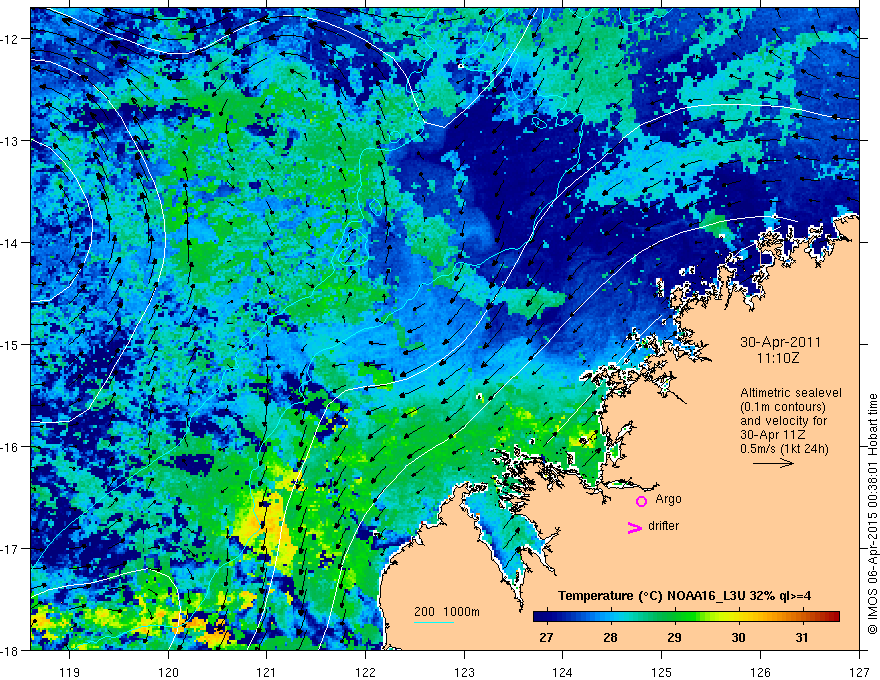Click the color bar label '30'
Viewport: 880px width, 680px height.
[x=738, y=637]
